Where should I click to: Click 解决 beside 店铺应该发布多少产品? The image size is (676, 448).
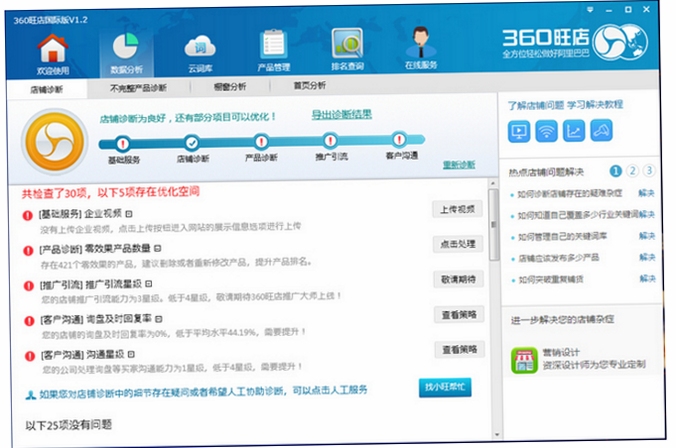click(648, 257)
